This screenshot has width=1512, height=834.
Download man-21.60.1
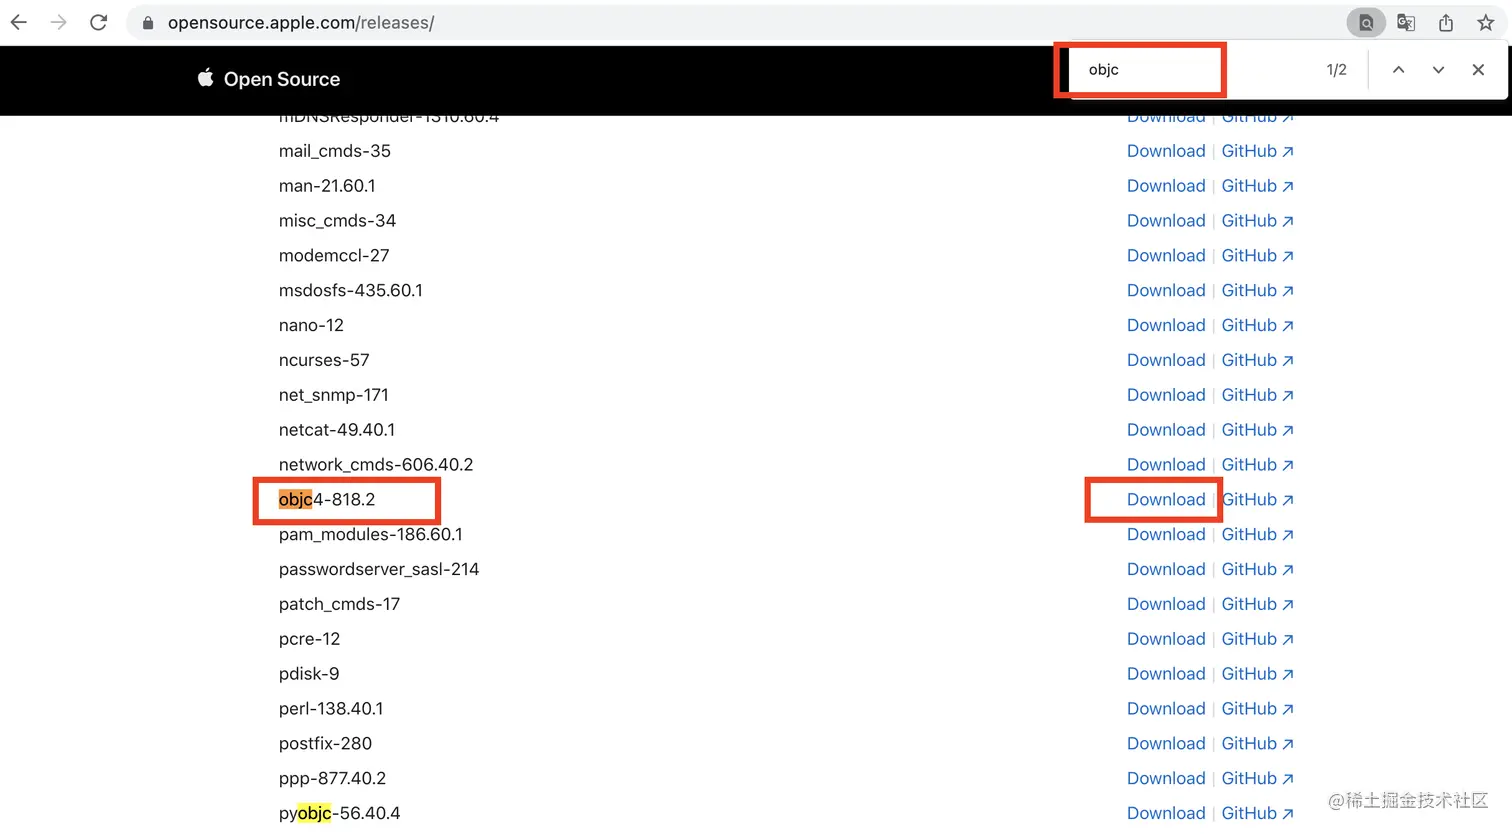pos(1166,186)
